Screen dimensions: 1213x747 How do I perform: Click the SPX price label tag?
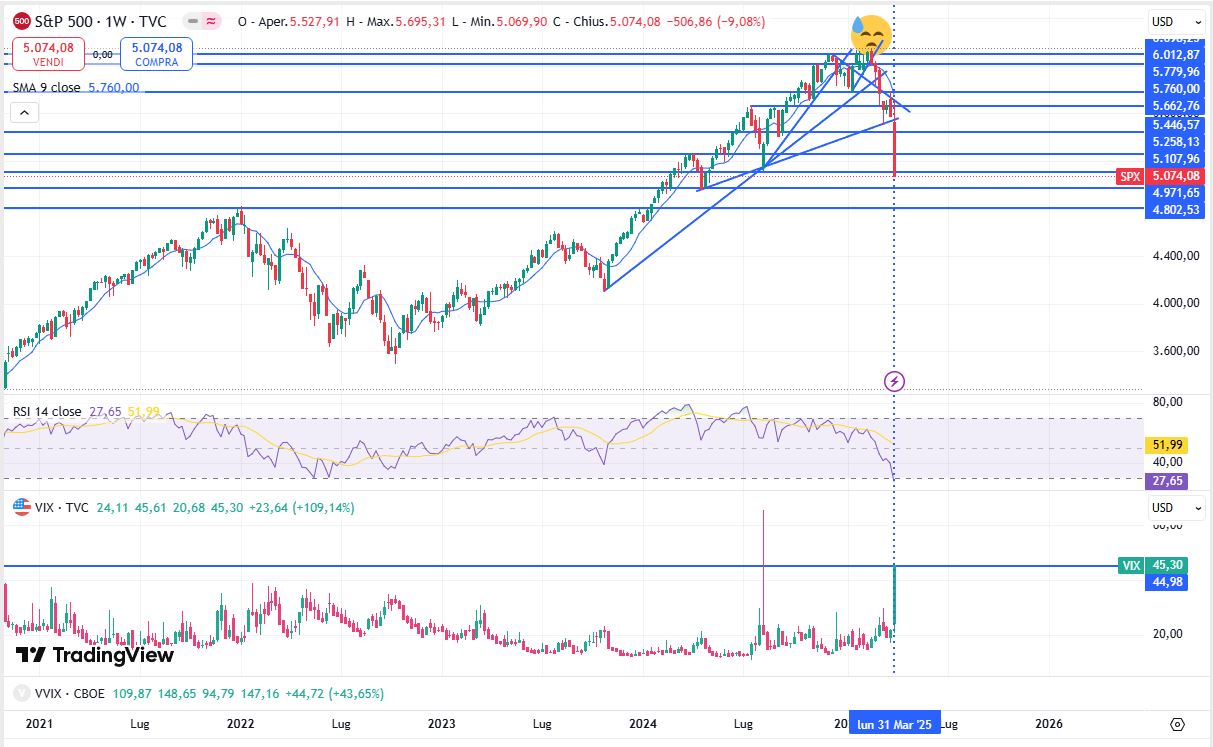1130,177
